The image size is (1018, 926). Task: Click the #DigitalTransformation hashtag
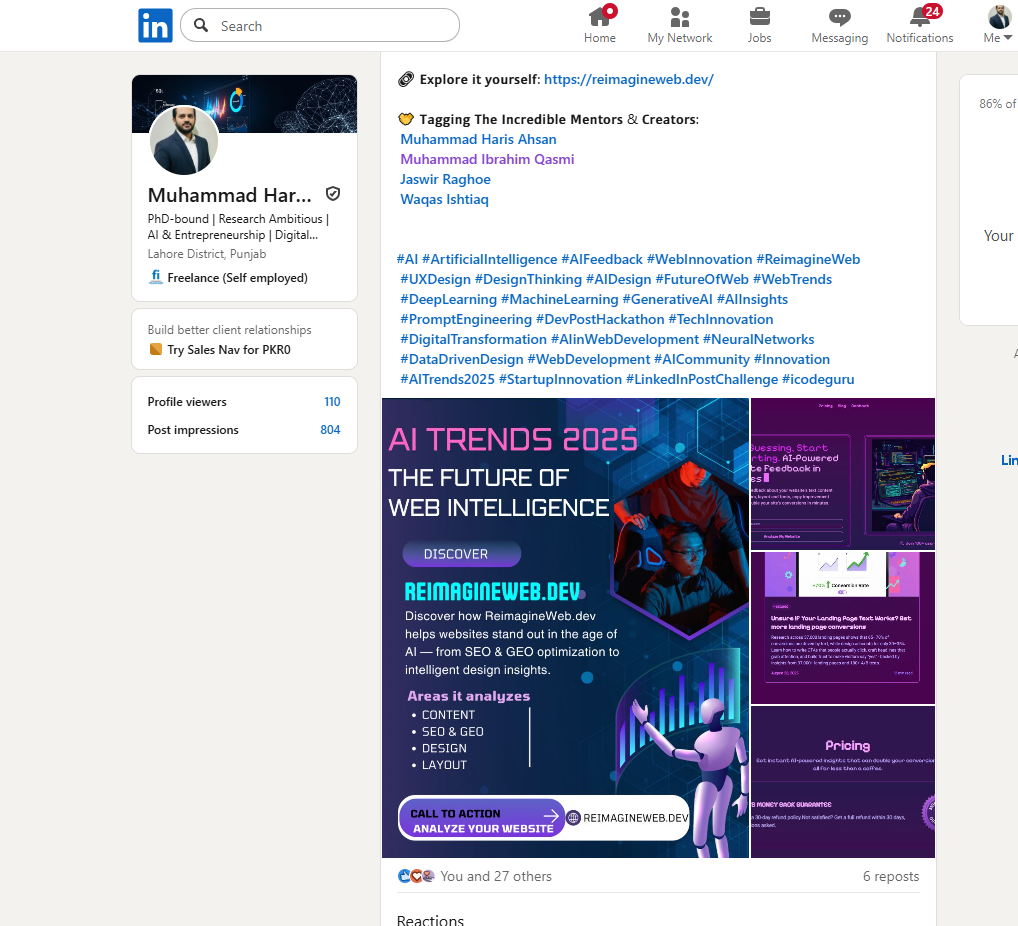473,340
